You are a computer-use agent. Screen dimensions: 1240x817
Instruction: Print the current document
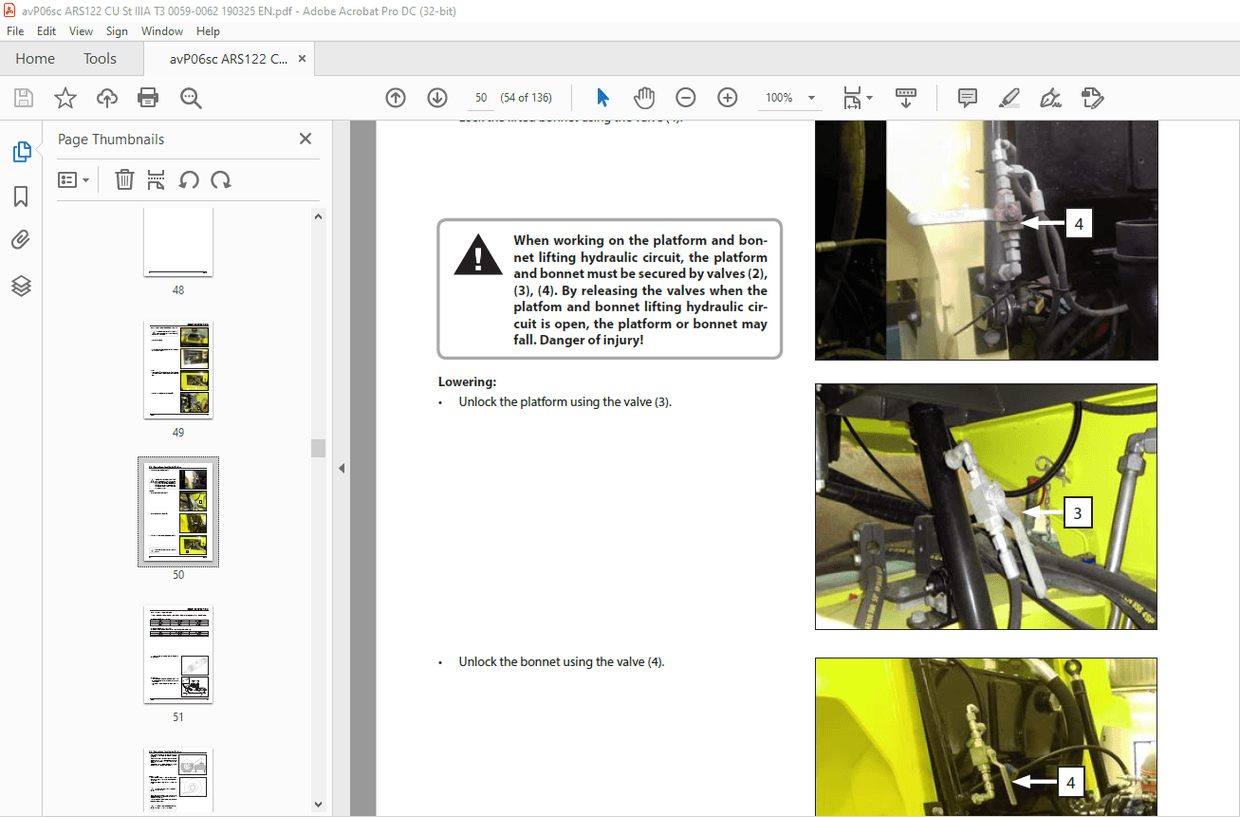[148, 97]
